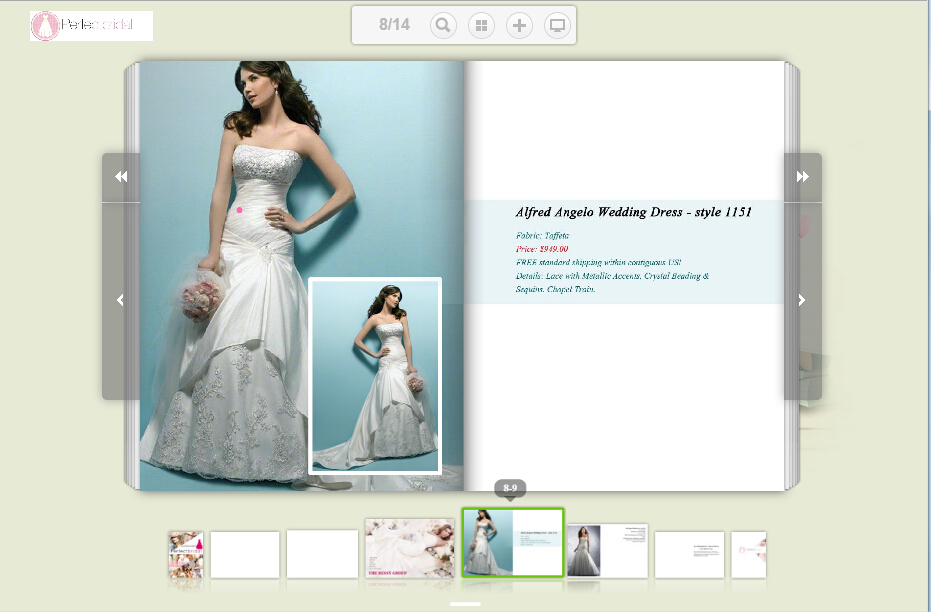Click the 8-9 page tooltip label

point(510,489)
